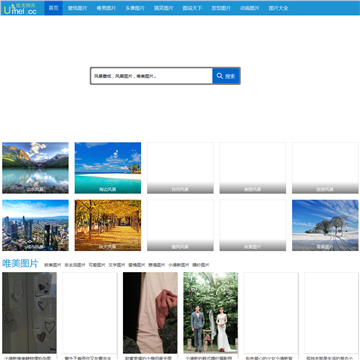Select the 首页 home tab
The image size is (360, 360).
tap(53, 8)
